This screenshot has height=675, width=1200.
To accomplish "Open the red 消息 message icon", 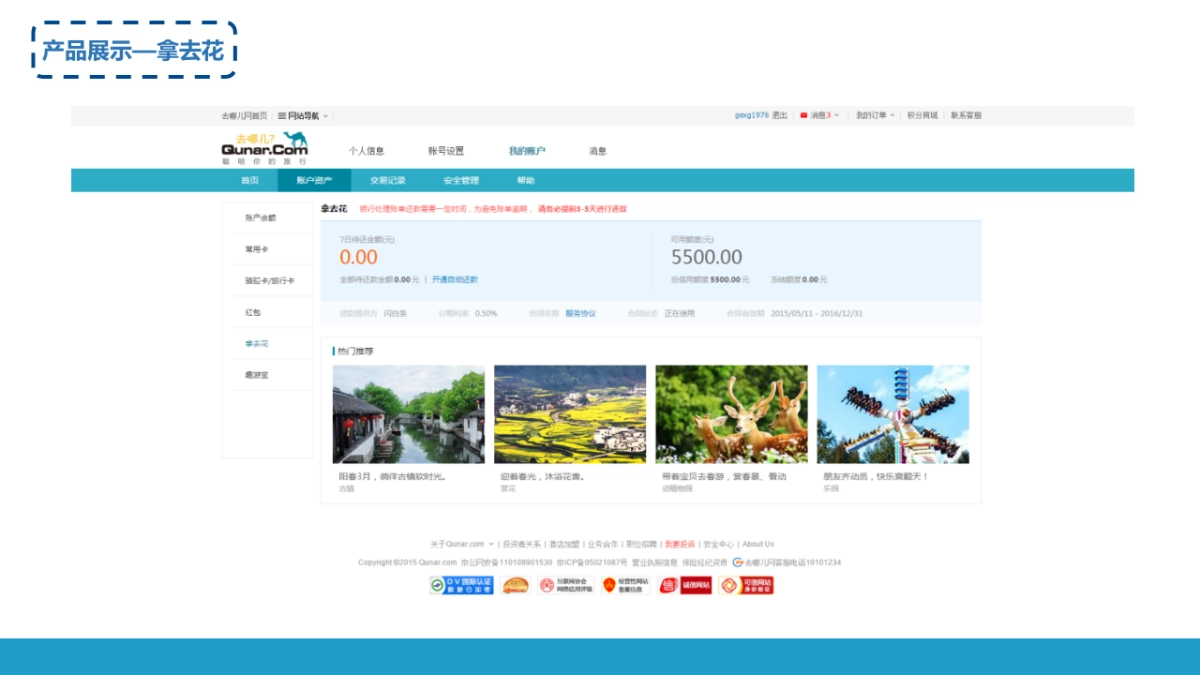I will (805, 115).
